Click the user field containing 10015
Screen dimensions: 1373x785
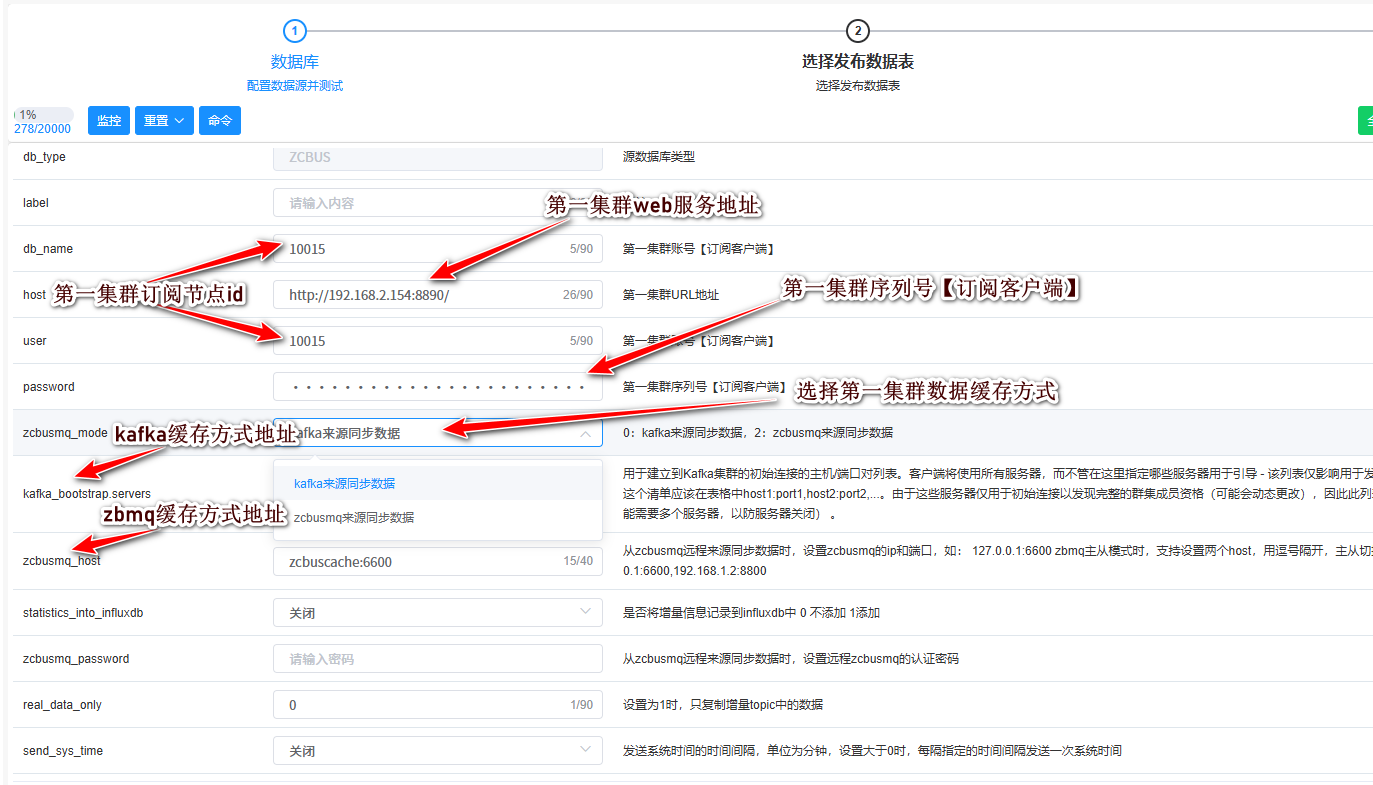pos(420,341)
